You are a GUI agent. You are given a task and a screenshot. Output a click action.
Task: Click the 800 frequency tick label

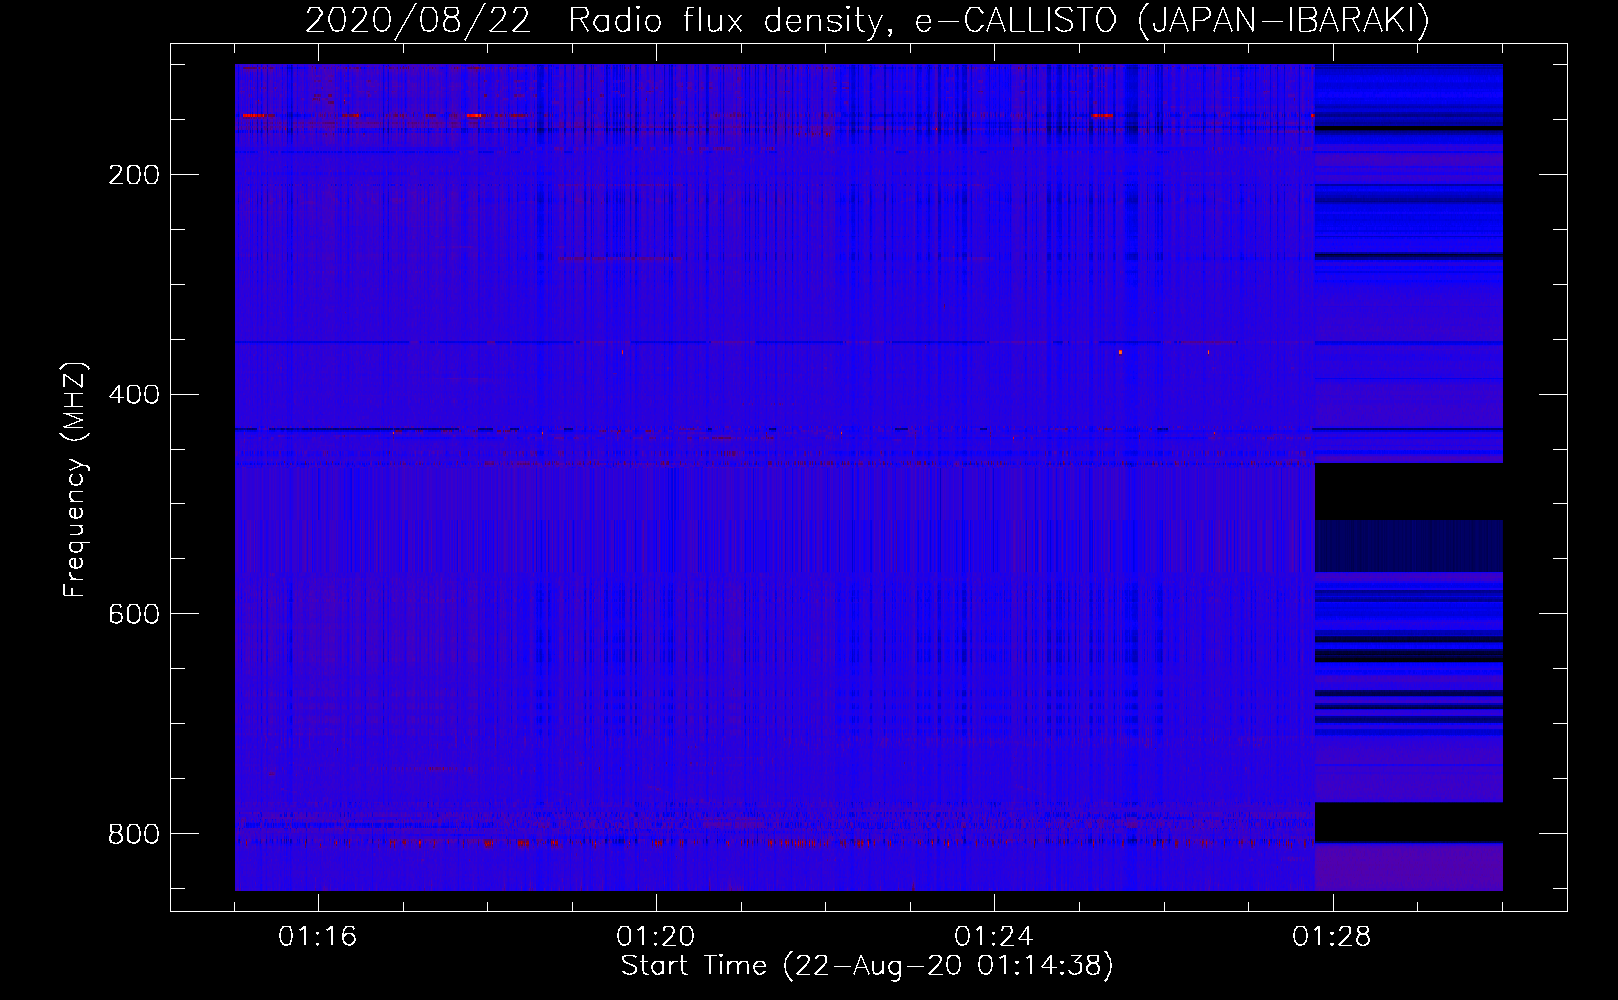134,833
